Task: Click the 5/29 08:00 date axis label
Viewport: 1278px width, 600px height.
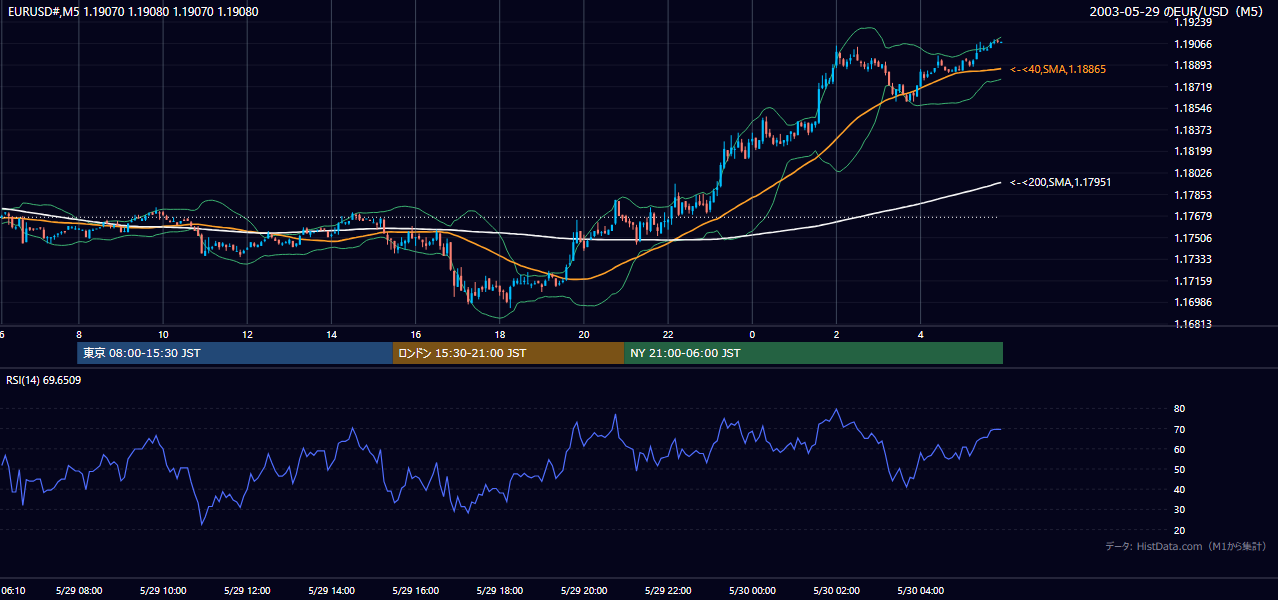Action: click(79, 591)
